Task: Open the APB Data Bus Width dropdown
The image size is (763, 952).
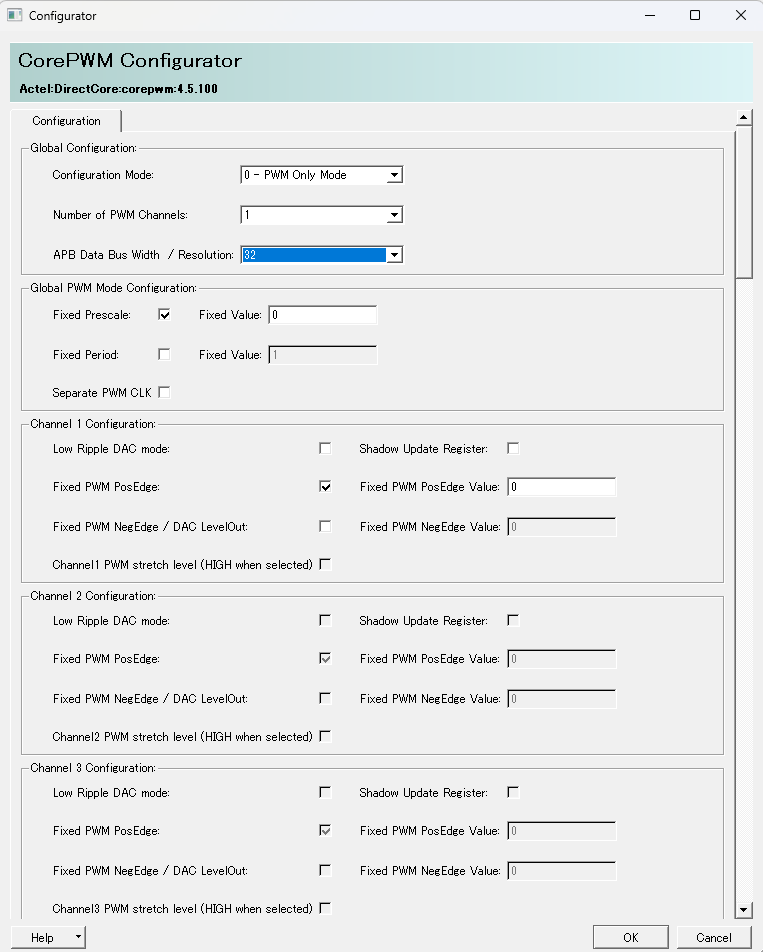Action: tap(394, 255)
